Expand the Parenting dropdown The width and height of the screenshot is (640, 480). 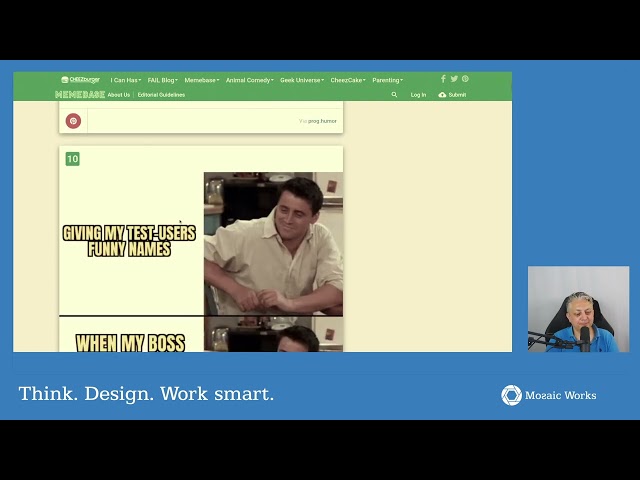(387, 80)
